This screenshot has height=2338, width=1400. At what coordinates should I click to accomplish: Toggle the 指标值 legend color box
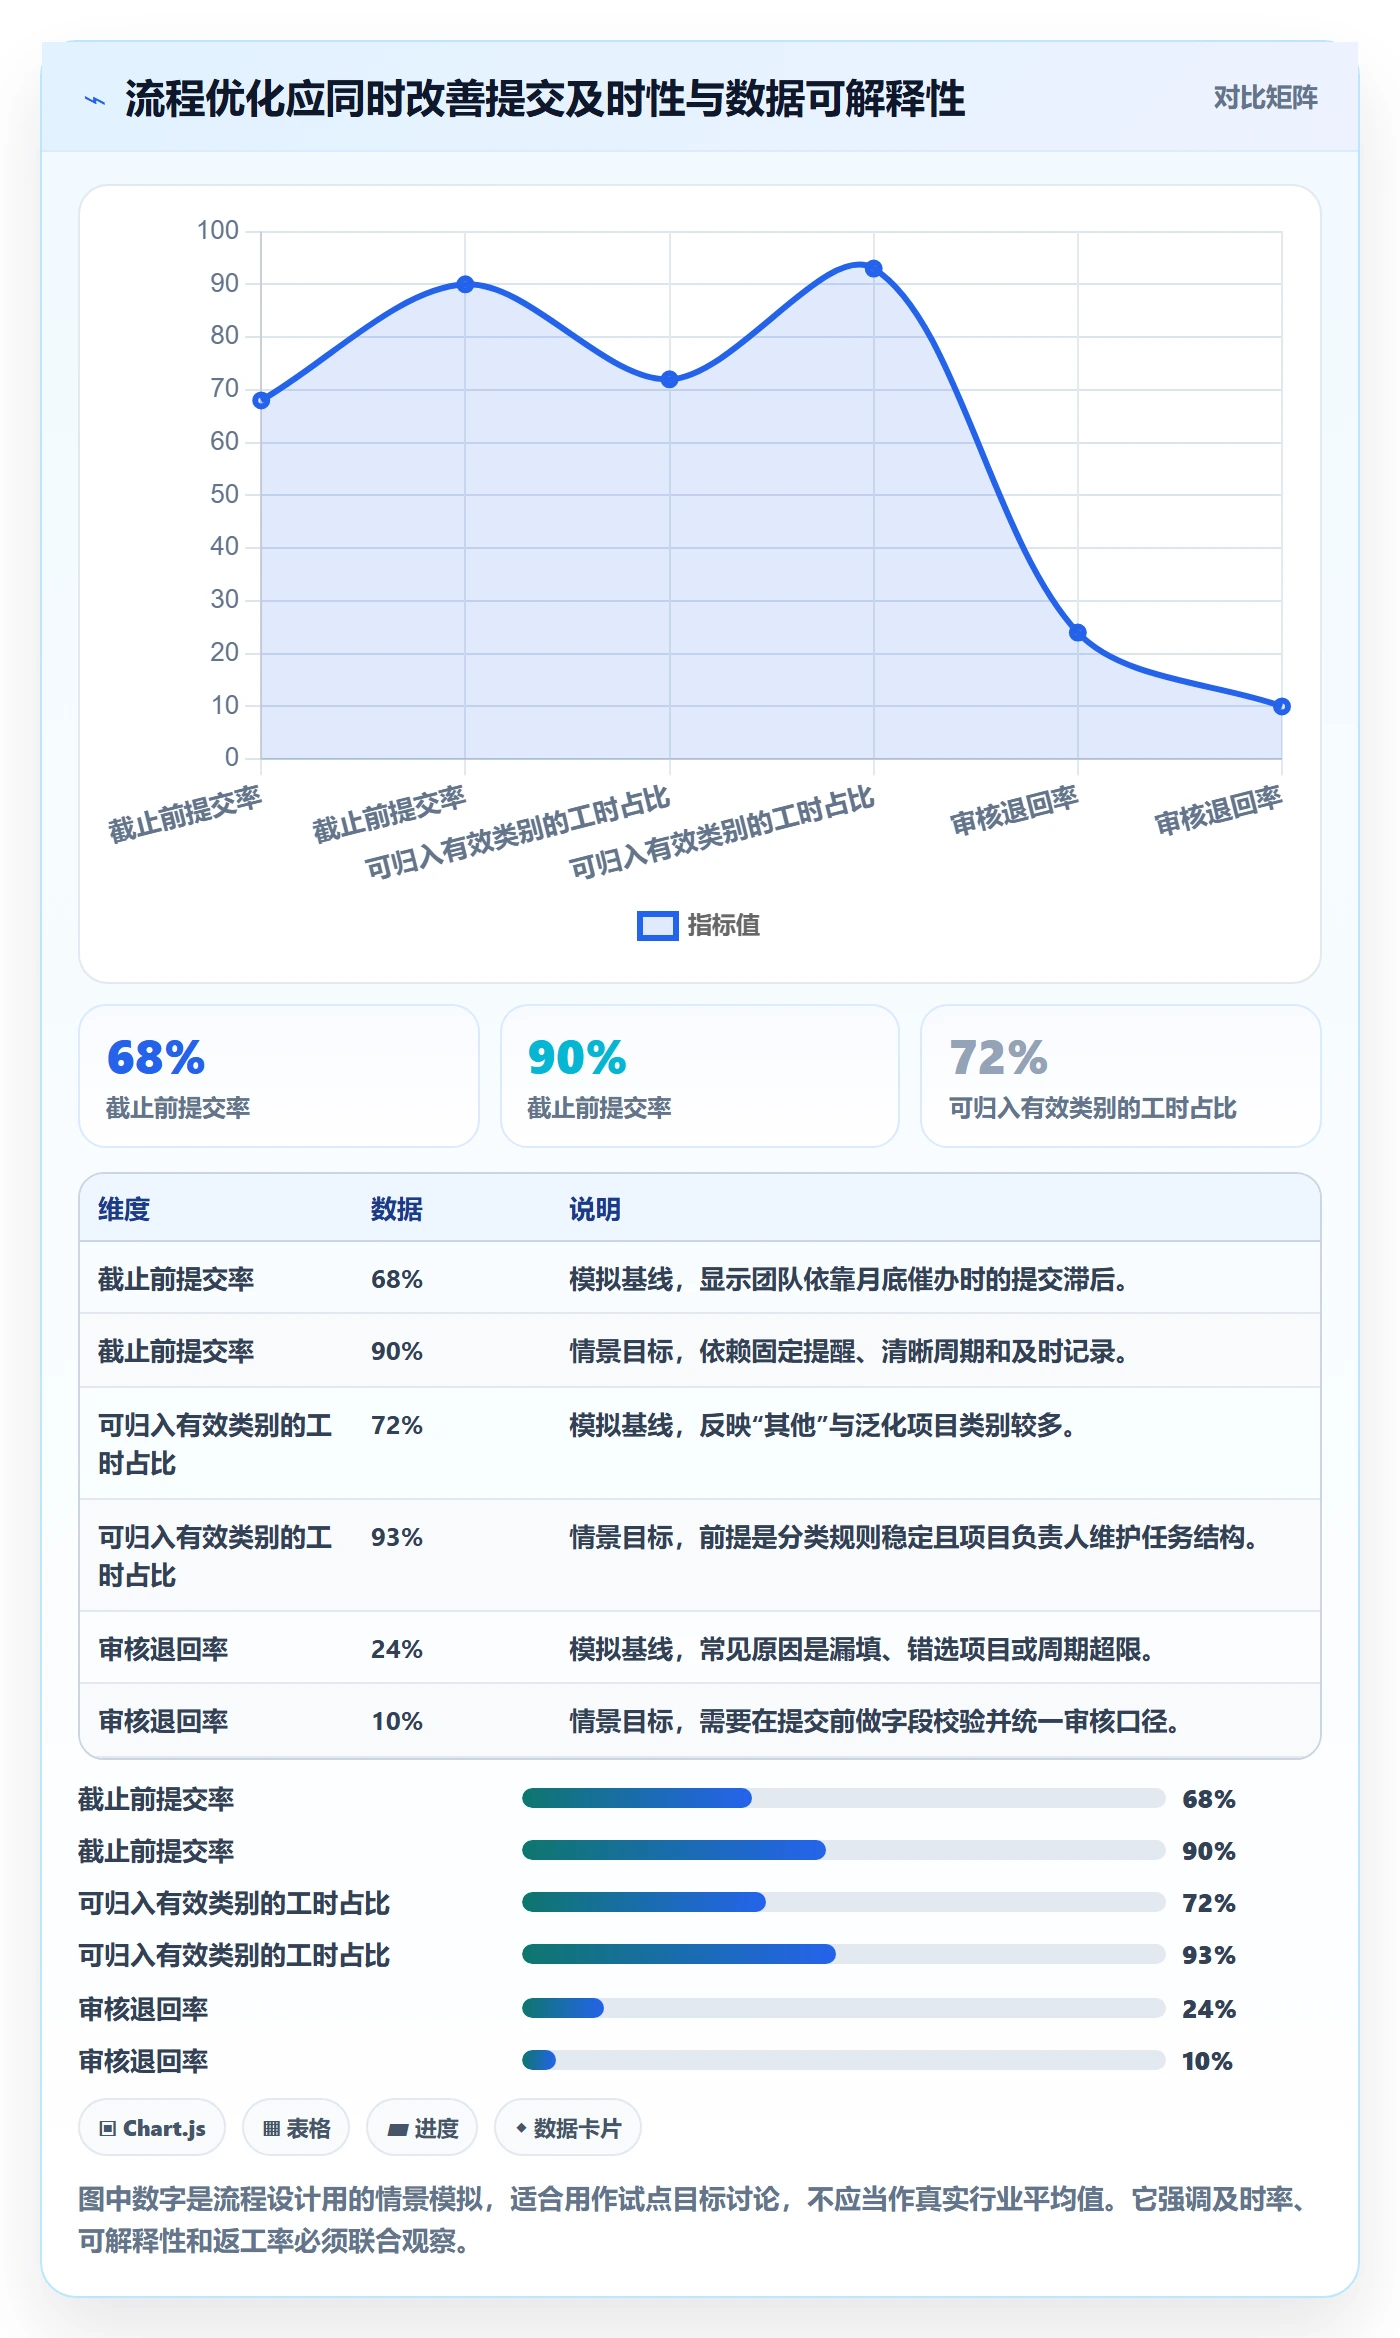pos(658,926)
